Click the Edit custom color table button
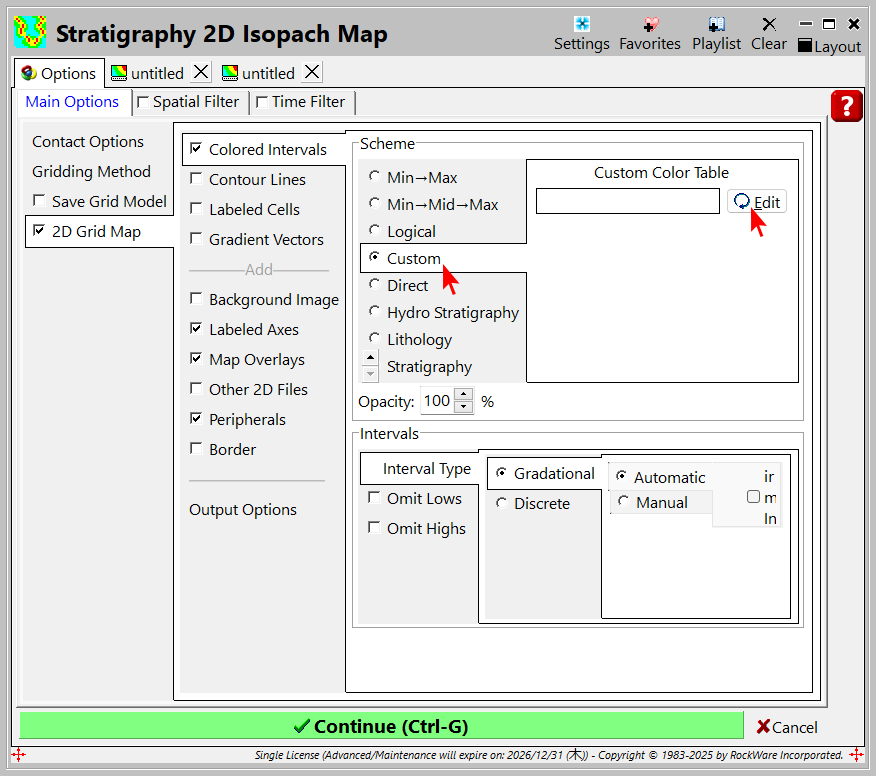This screenshot has width=876, height=776. (x=756, y=202)
